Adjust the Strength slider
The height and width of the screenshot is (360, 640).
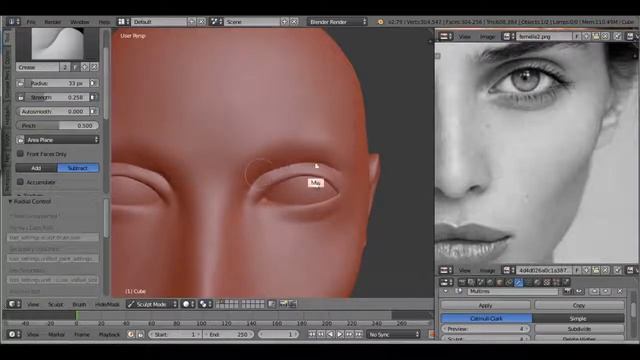coord(57,97)
